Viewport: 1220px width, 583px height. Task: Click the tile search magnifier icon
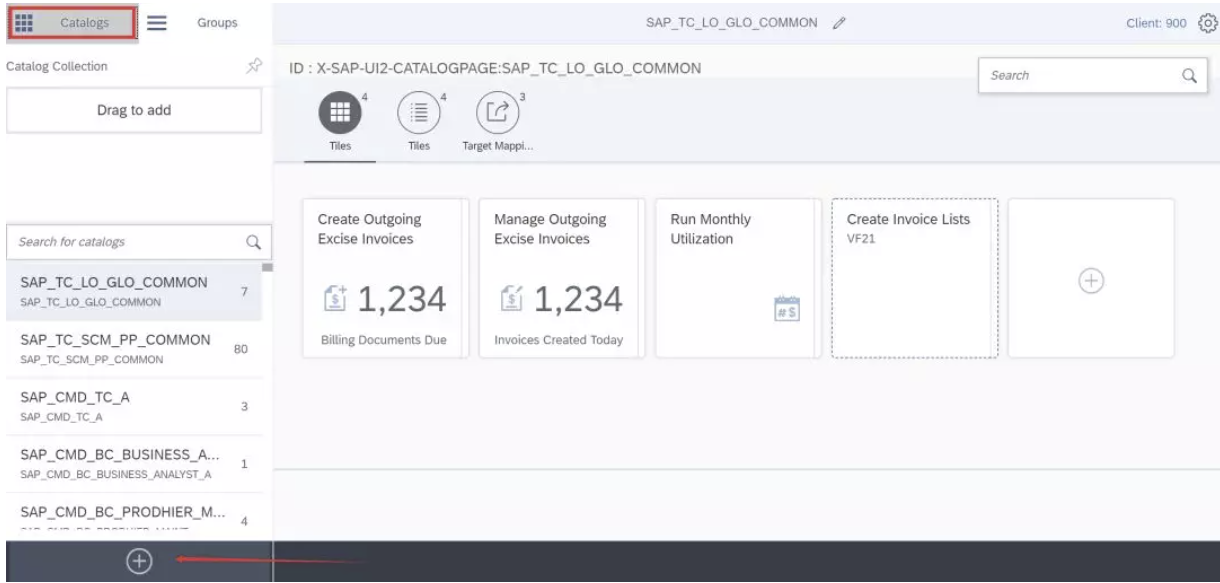pyautogui.click(x=1189, y=75)
